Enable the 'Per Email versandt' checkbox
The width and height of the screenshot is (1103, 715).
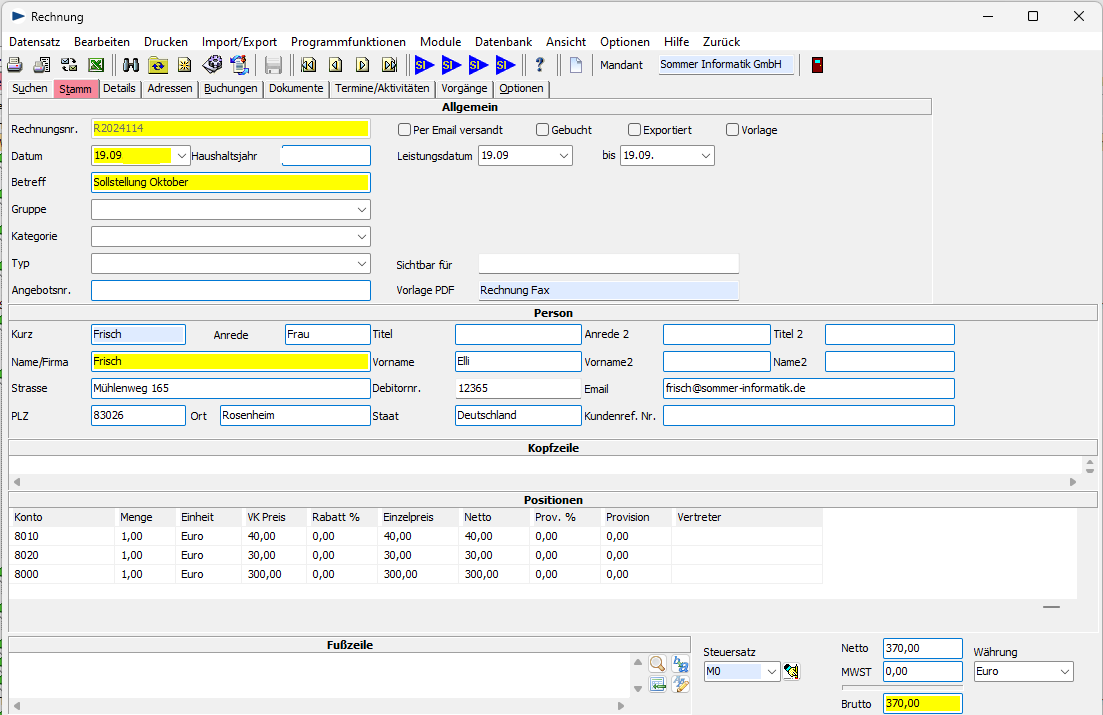[405, 130]
